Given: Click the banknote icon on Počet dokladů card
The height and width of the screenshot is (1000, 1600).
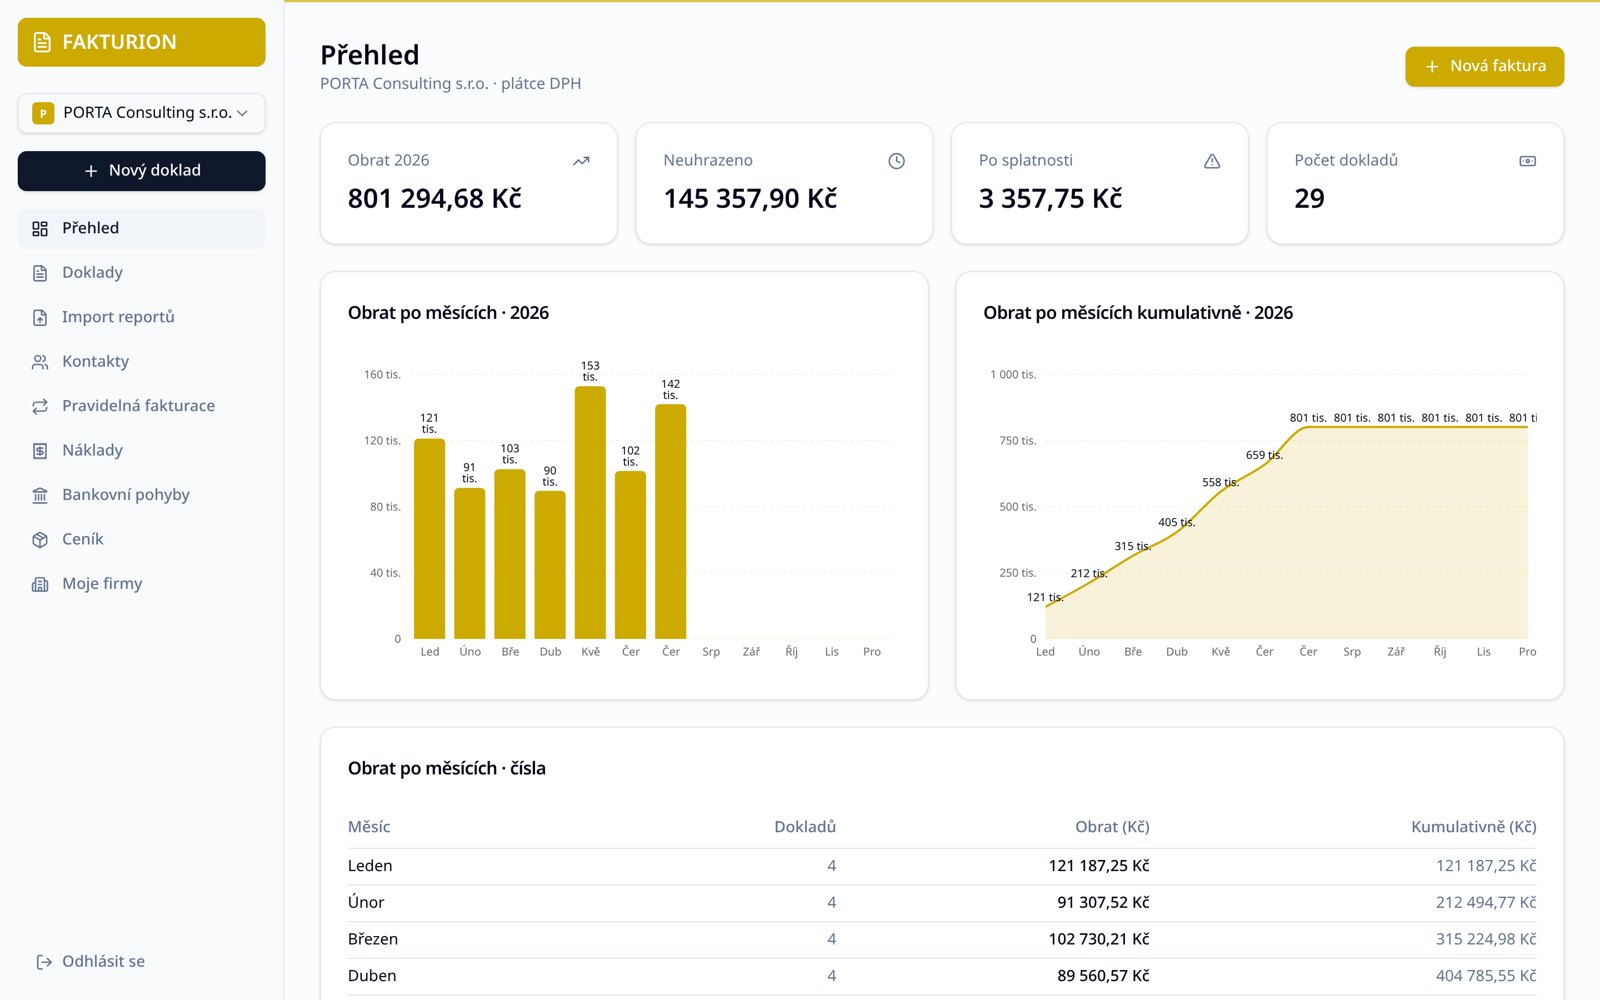Looking at the screenshot, I should coord(1528,161).
